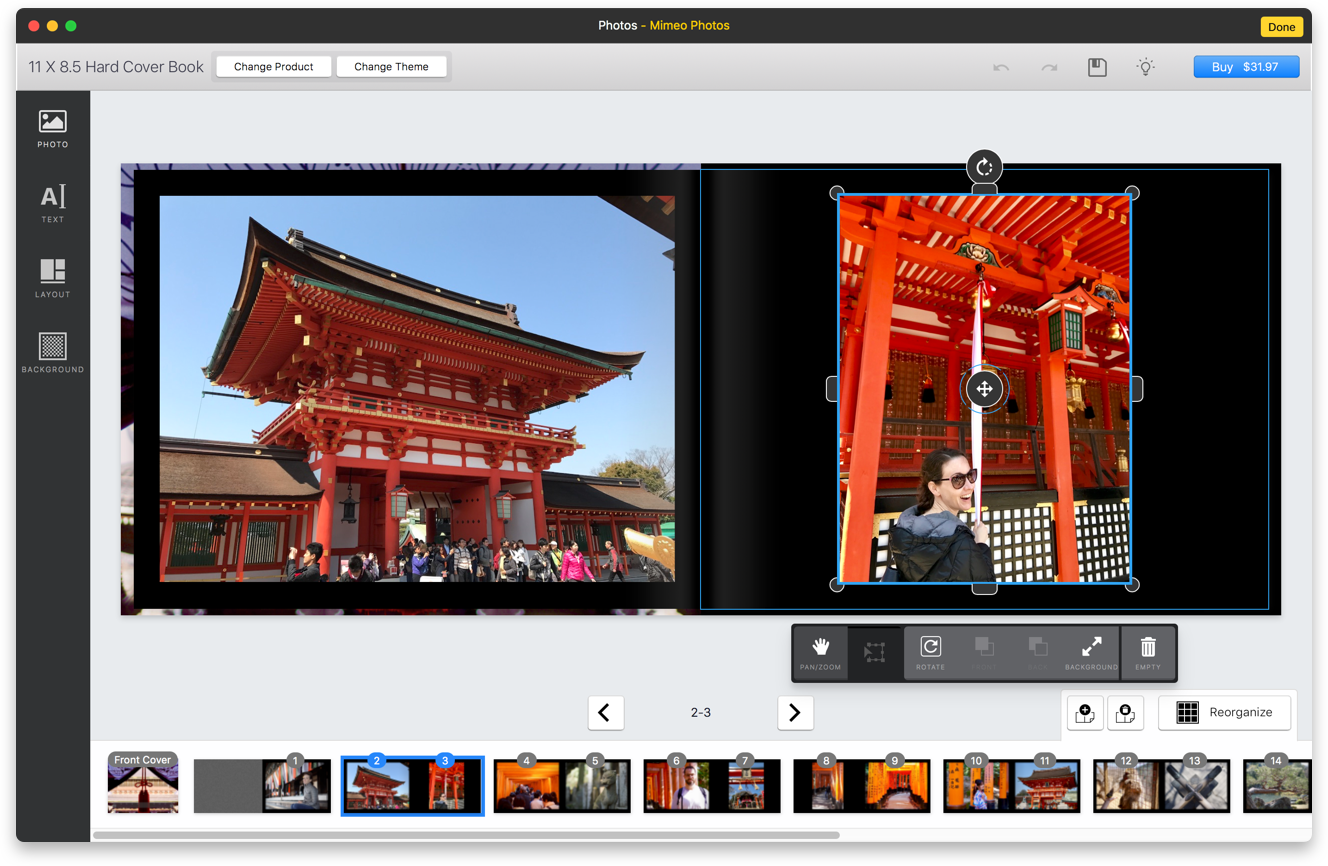Open the Reorganize view
This screenshot has width=1328, height=866.
coord(1224,712)
